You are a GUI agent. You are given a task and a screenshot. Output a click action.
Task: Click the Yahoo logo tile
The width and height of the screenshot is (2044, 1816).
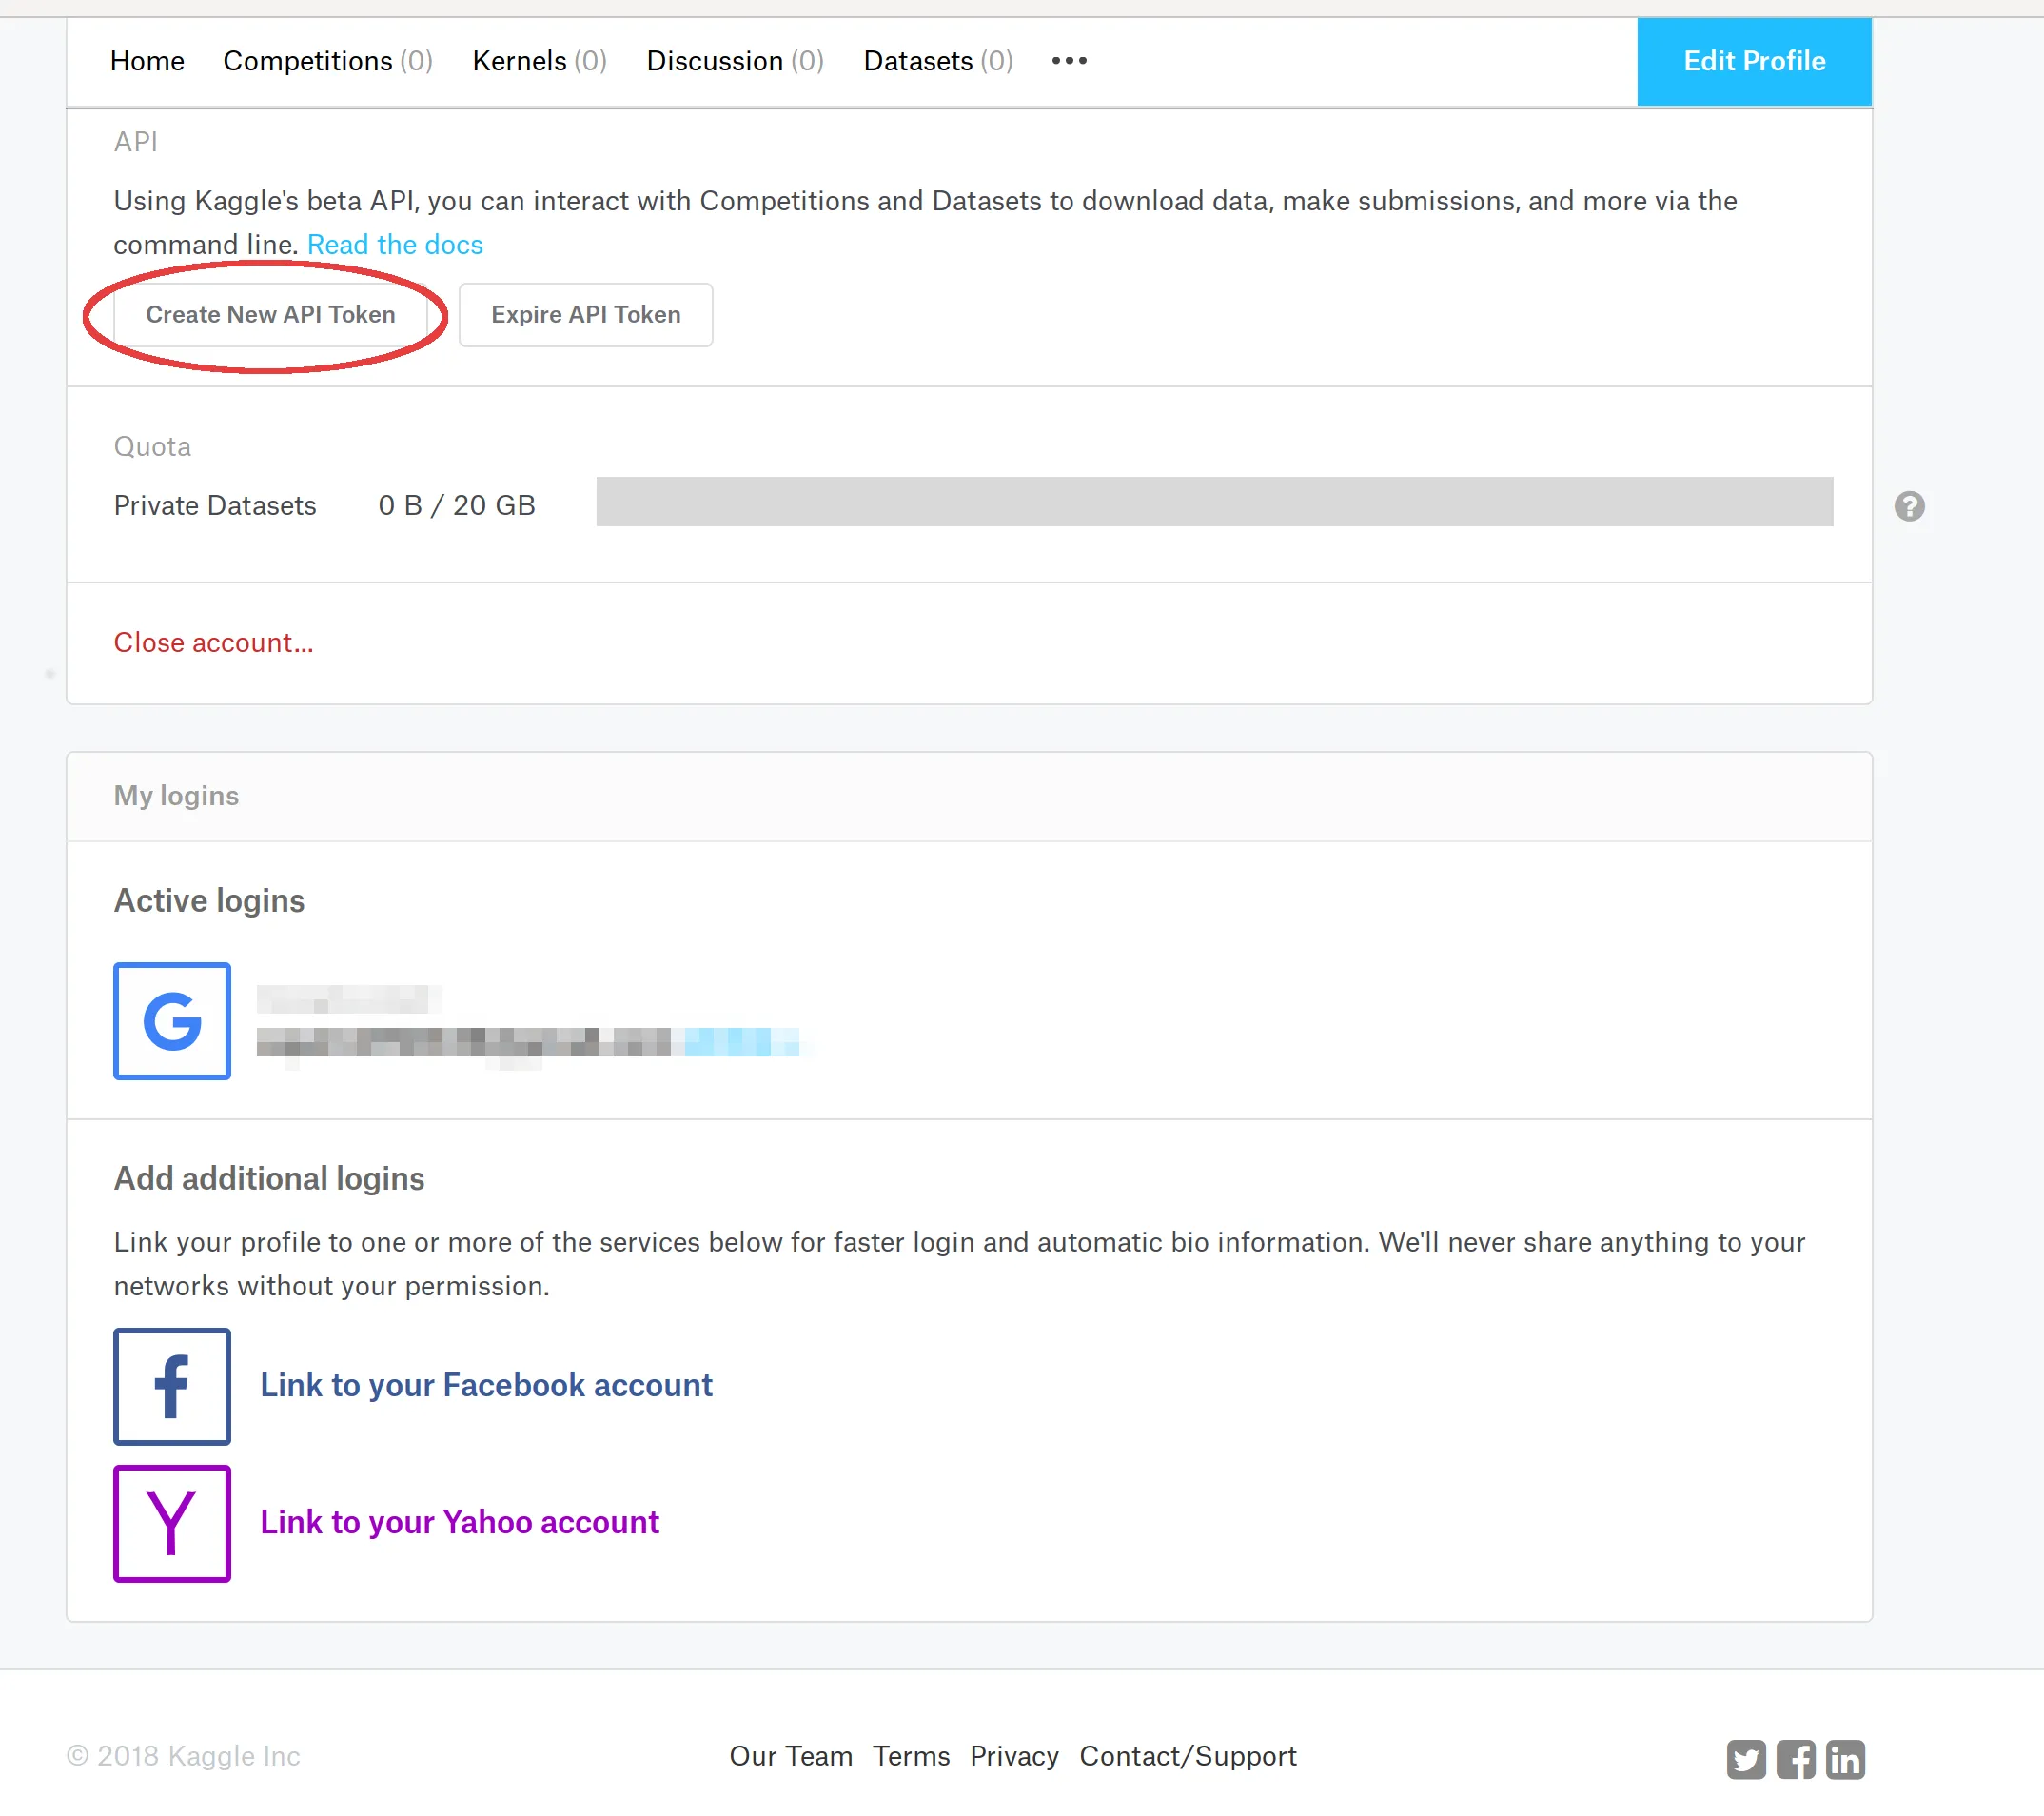[x=172, y=1523]
